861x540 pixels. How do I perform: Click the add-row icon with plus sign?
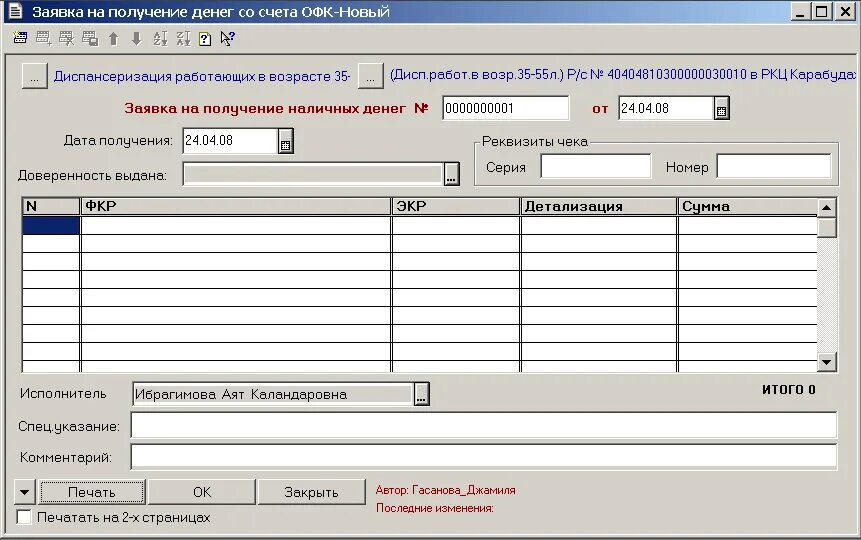[x=43, y=38]
